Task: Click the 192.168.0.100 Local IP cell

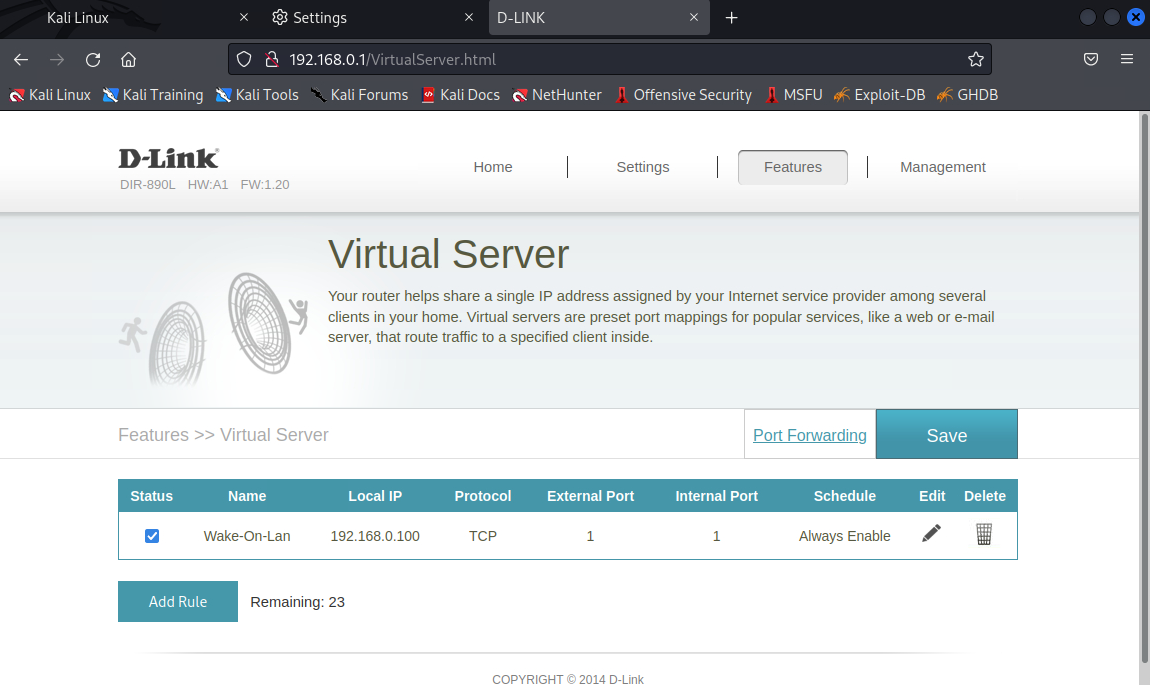Action: [375, 536]
